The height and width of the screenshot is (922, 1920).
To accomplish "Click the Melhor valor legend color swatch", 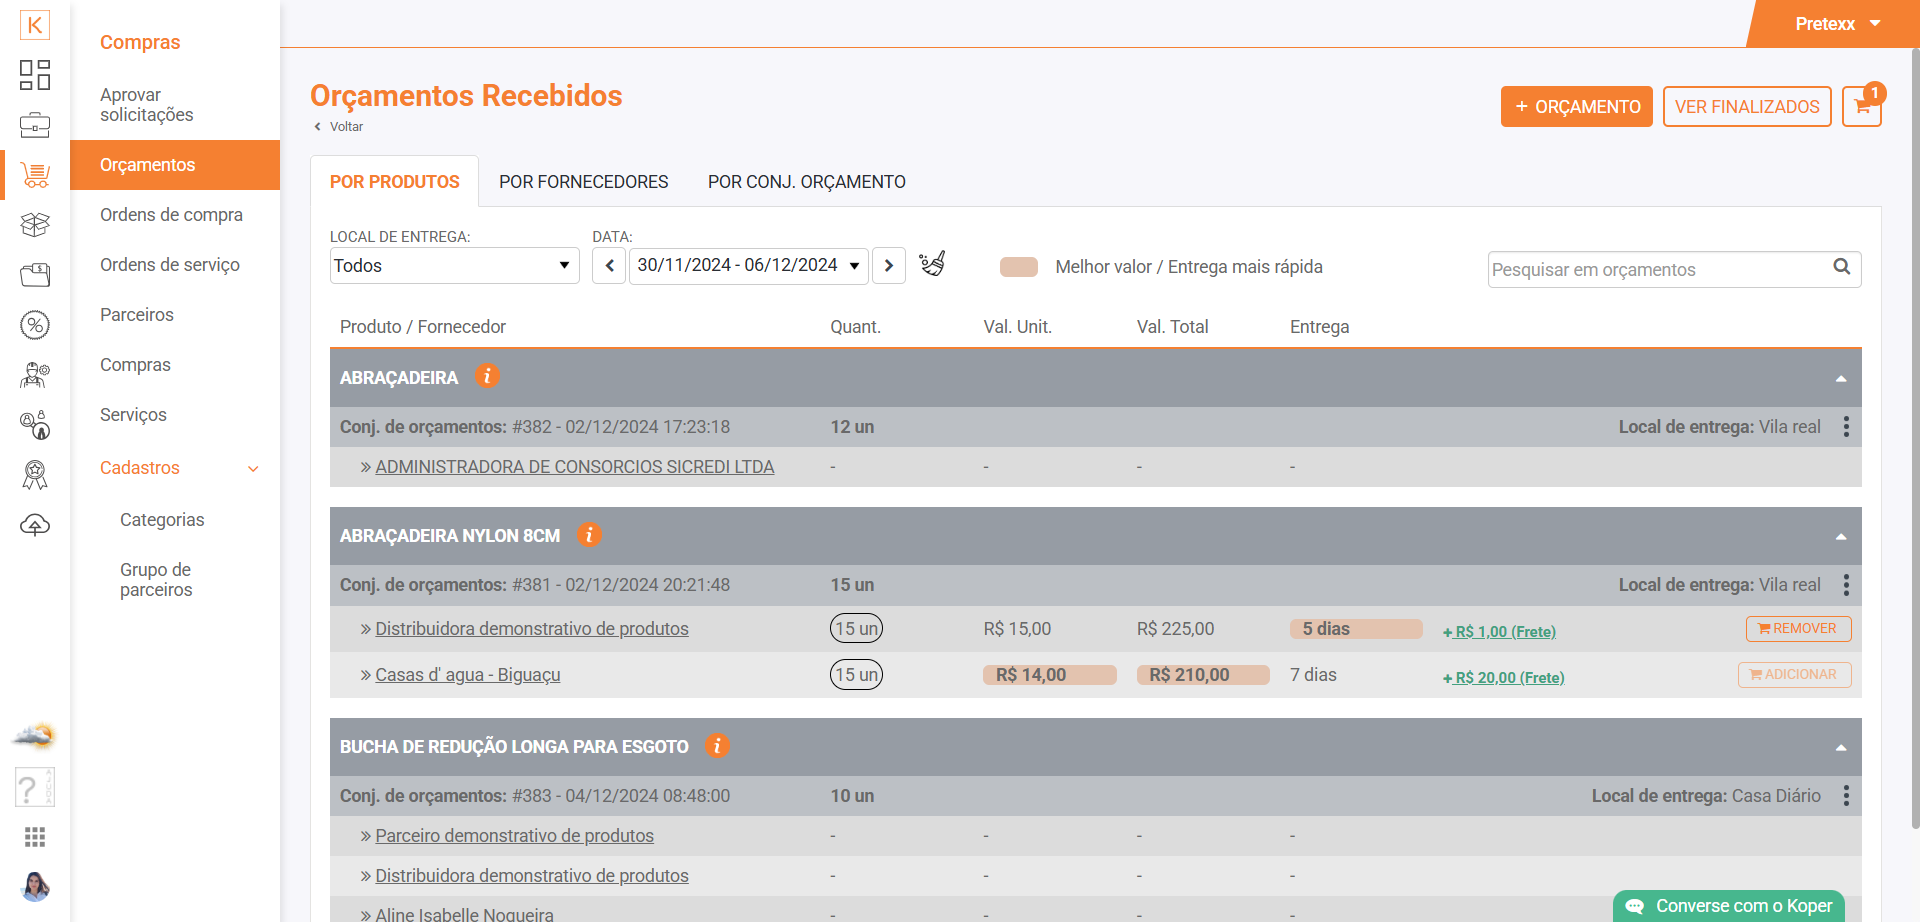I will pos(1018,267).
